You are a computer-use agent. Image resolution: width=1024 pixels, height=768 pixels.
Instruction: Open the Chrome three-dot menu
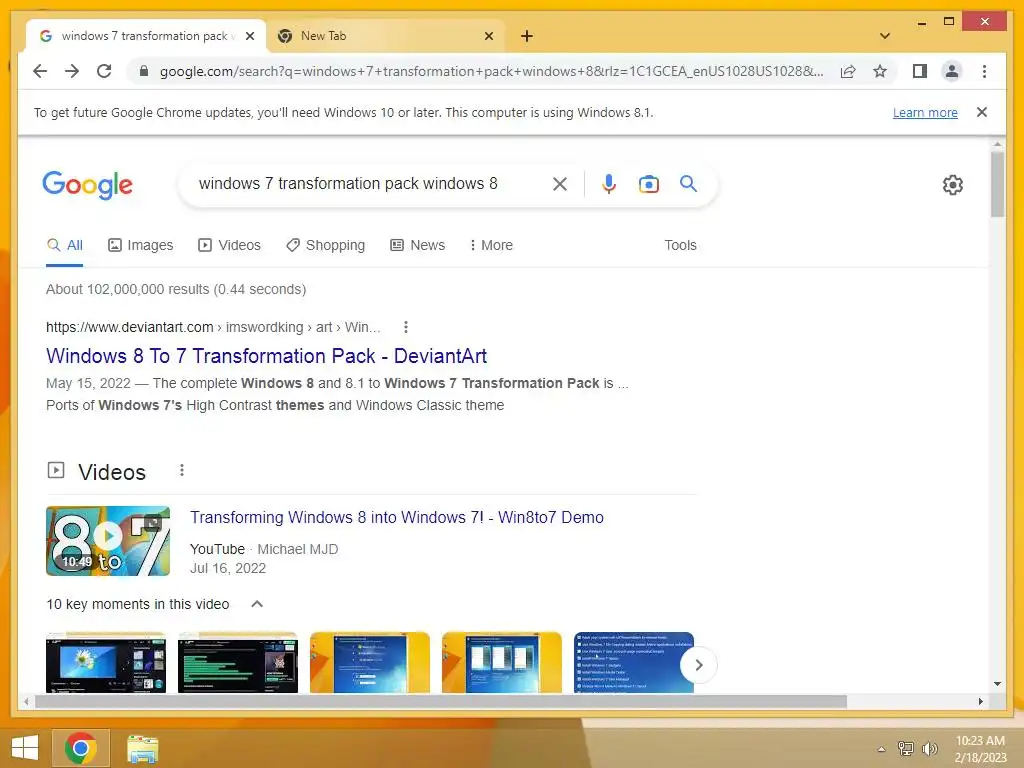tap(984, 71)
